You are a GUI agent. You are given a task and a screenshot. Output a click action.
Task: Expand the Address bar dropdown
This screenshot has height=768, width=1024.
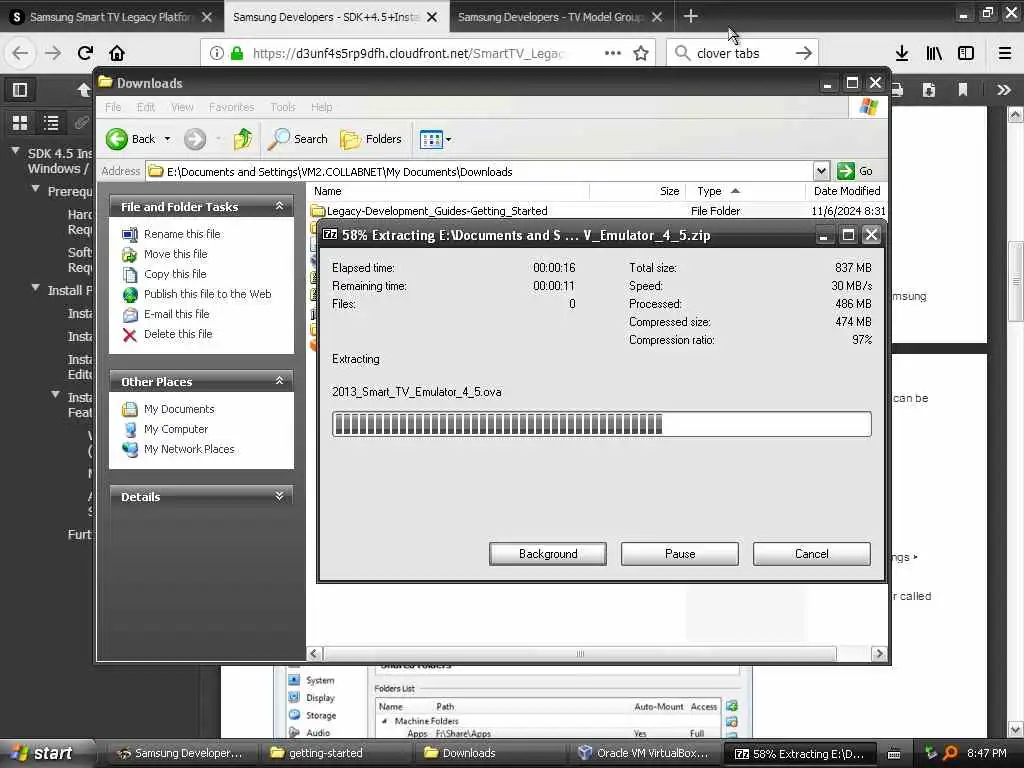tap(821, 171)
